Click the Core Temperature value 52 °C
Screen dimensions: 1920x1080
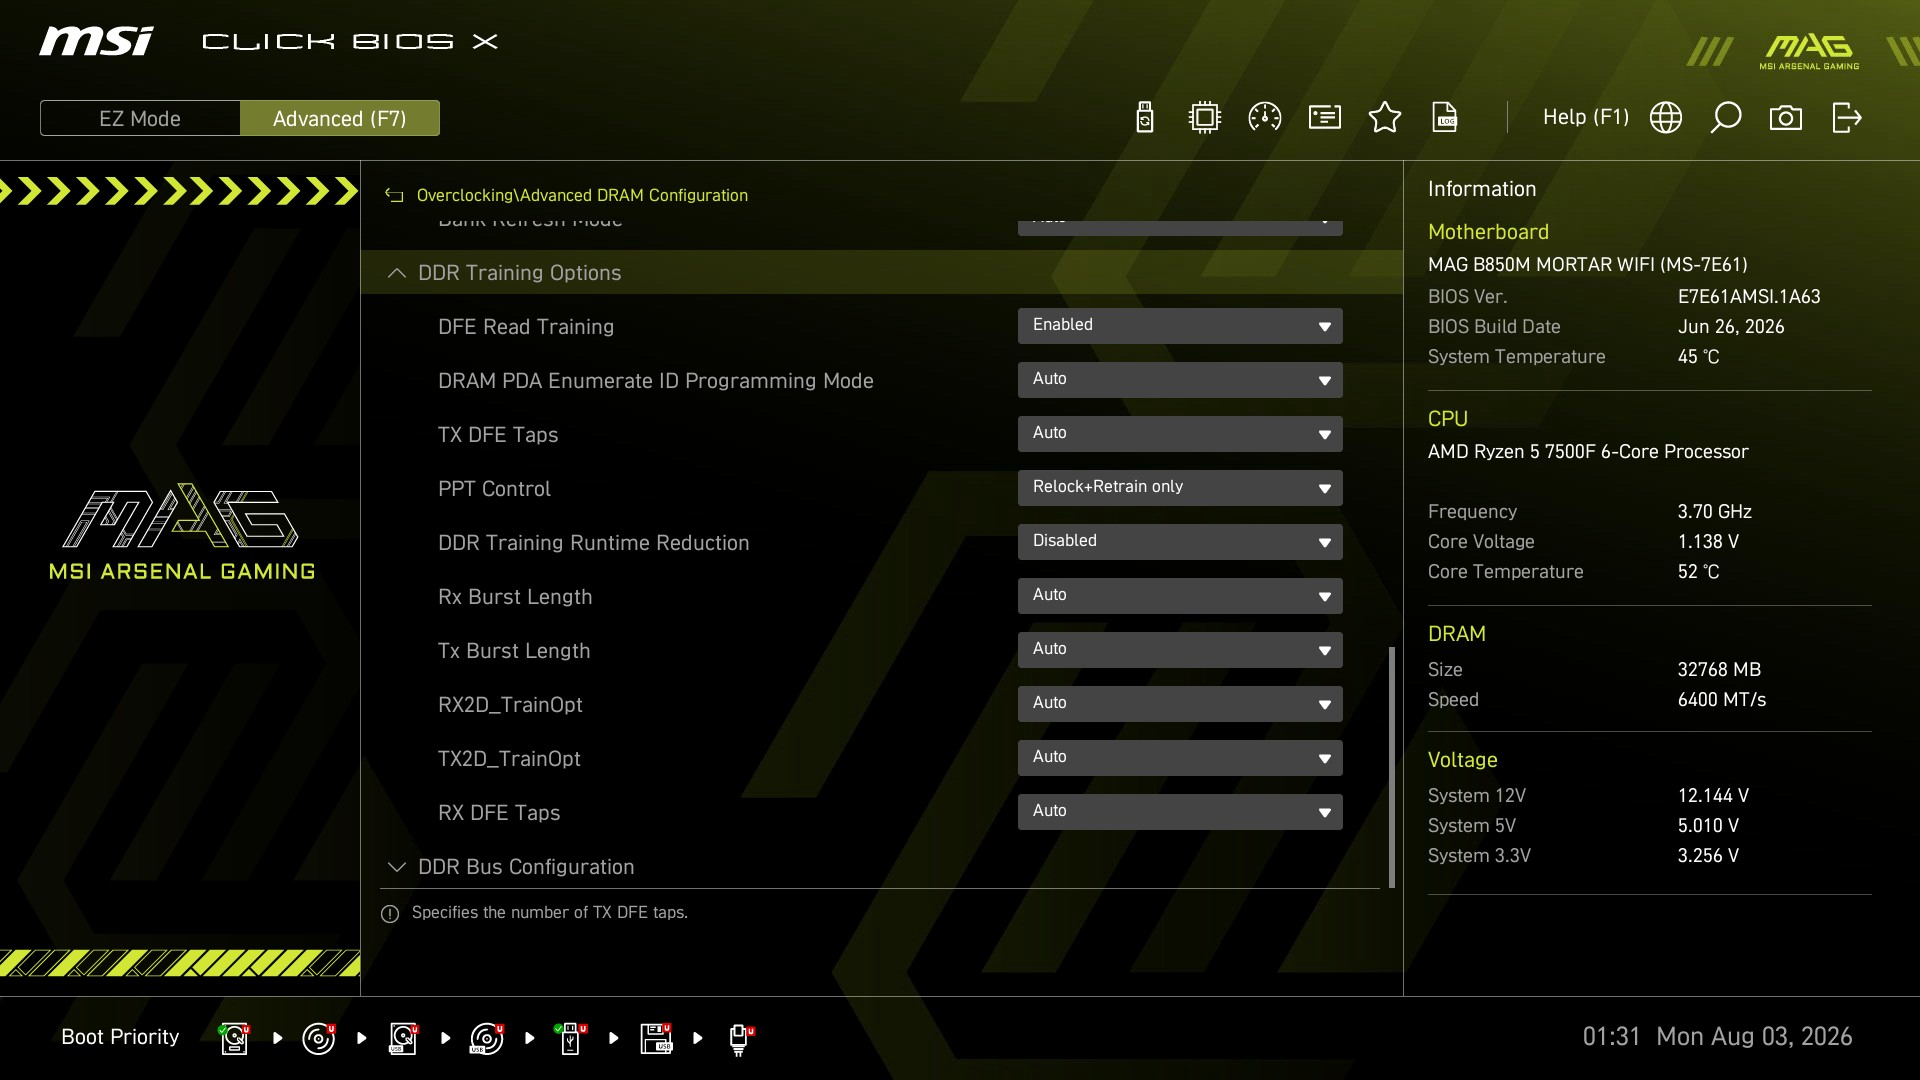point(1698,572)
